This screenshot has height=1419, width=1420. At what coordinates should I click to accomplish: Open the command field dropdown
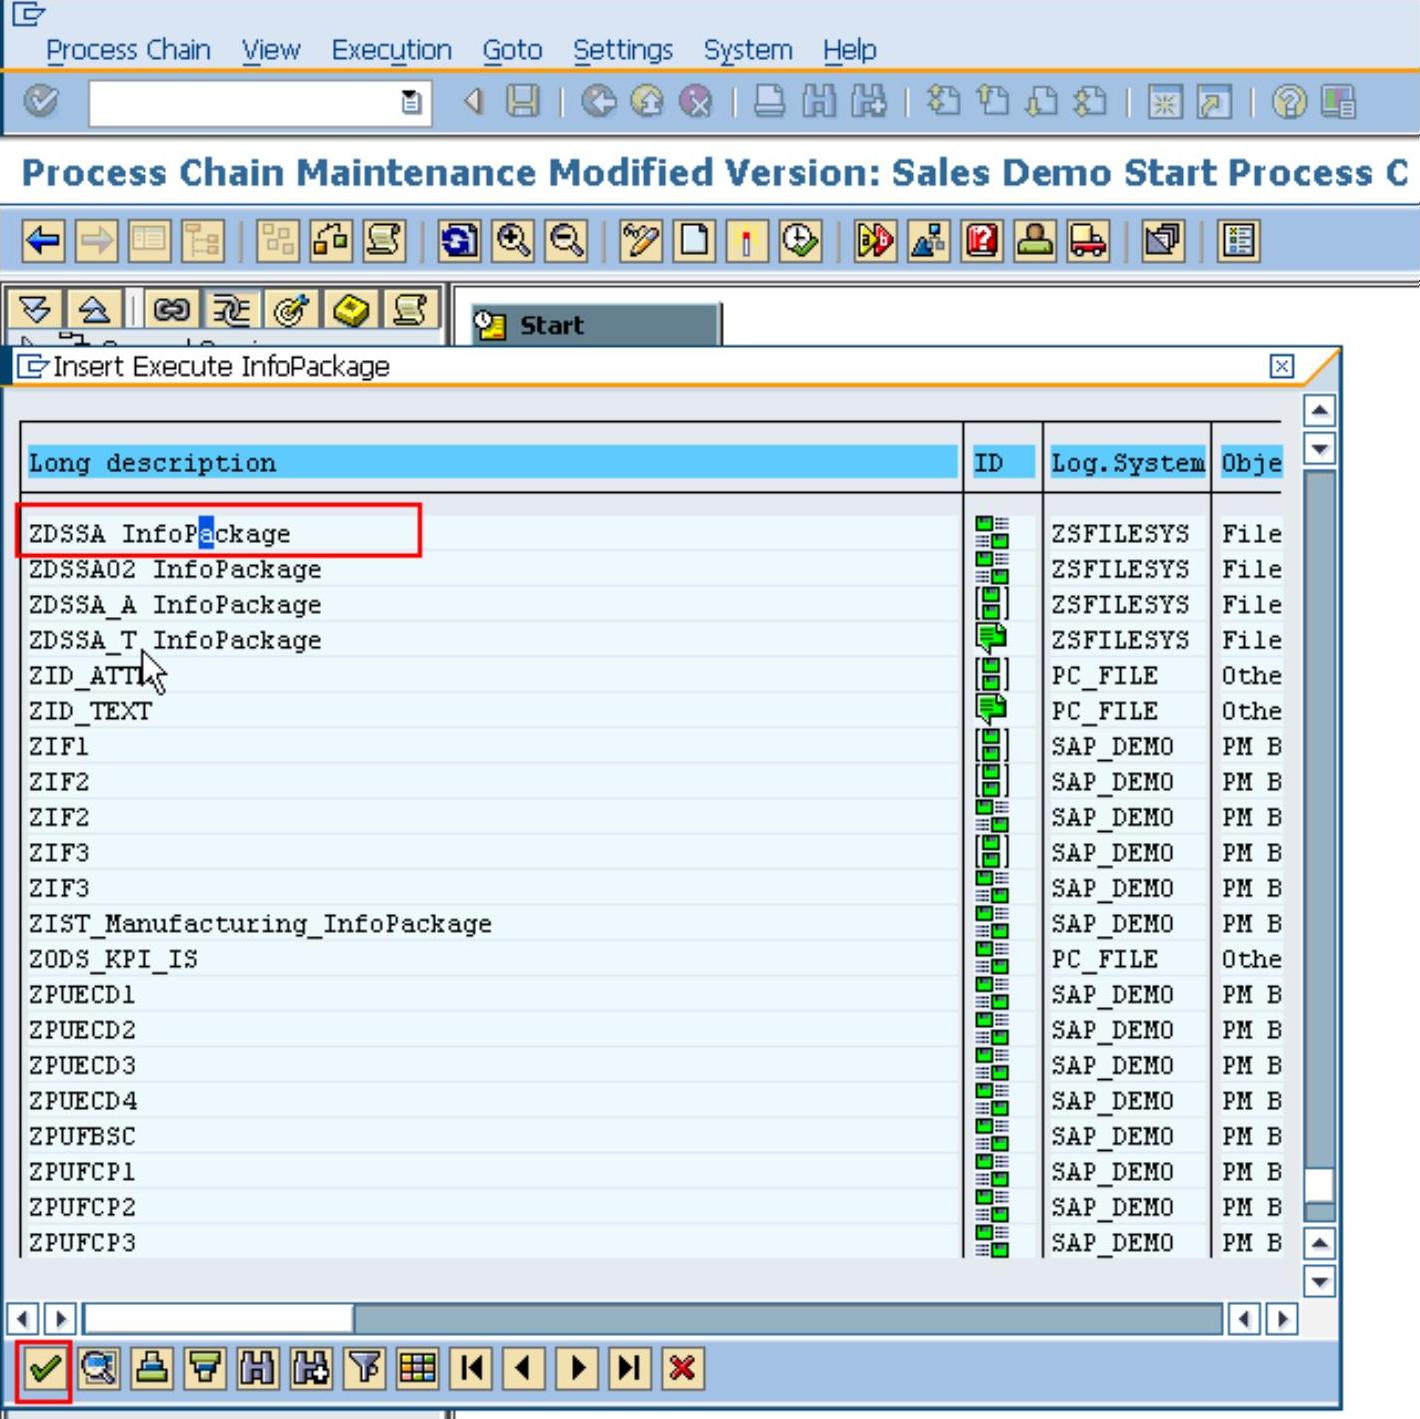tap(410, 102)
